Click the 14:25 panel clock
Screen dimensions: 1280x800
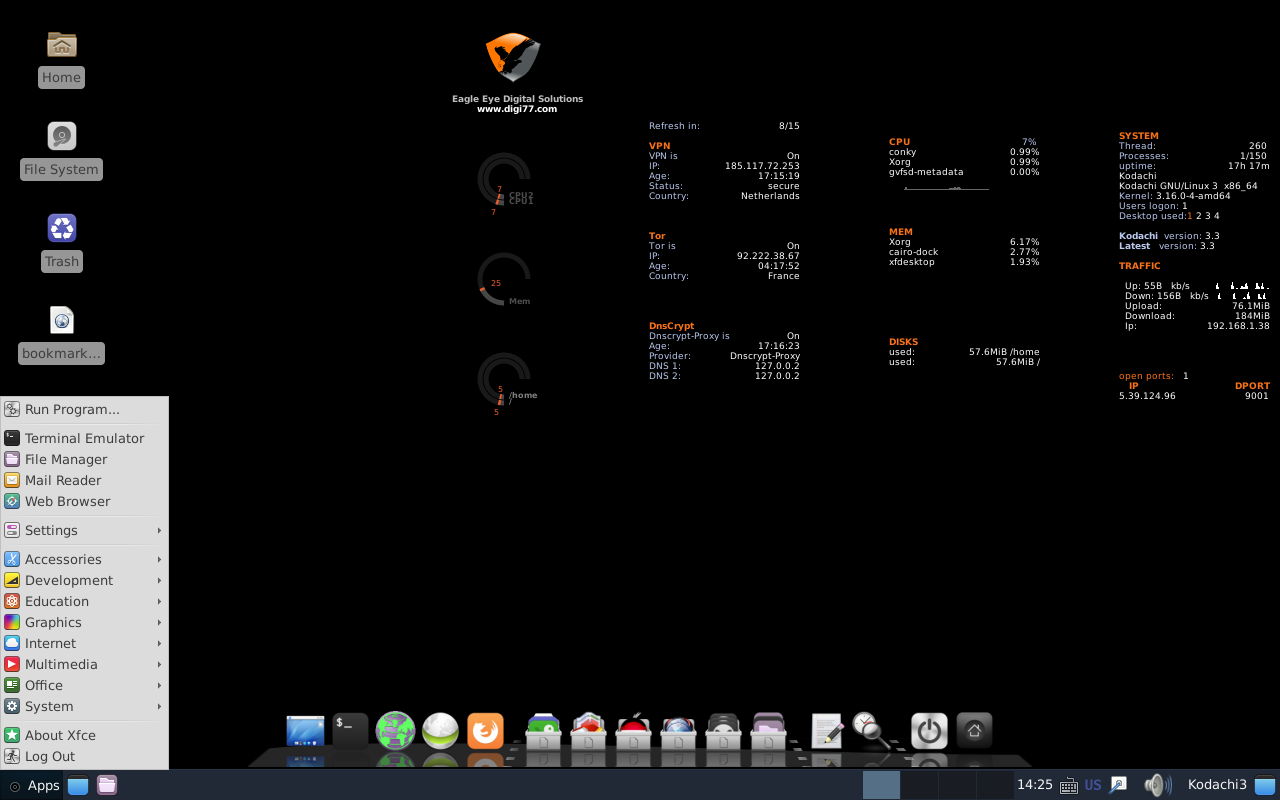(1035, 785)
